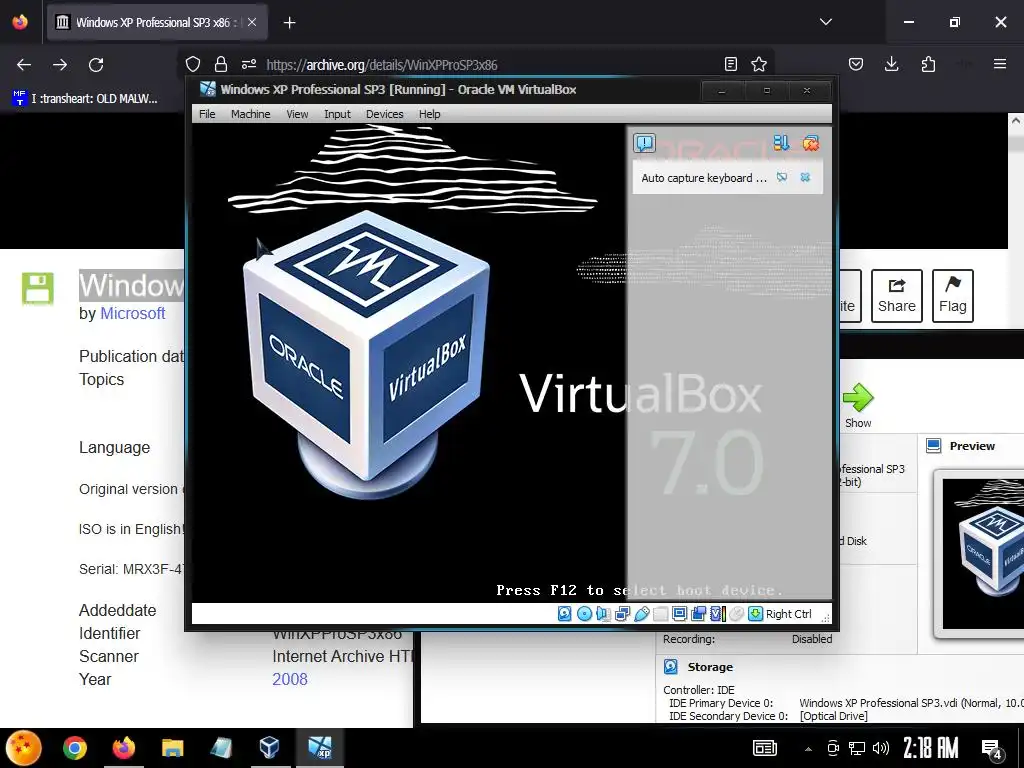Show hidden system tray icons arrow
The image size is (1024, 768).
tap(808, 749)
